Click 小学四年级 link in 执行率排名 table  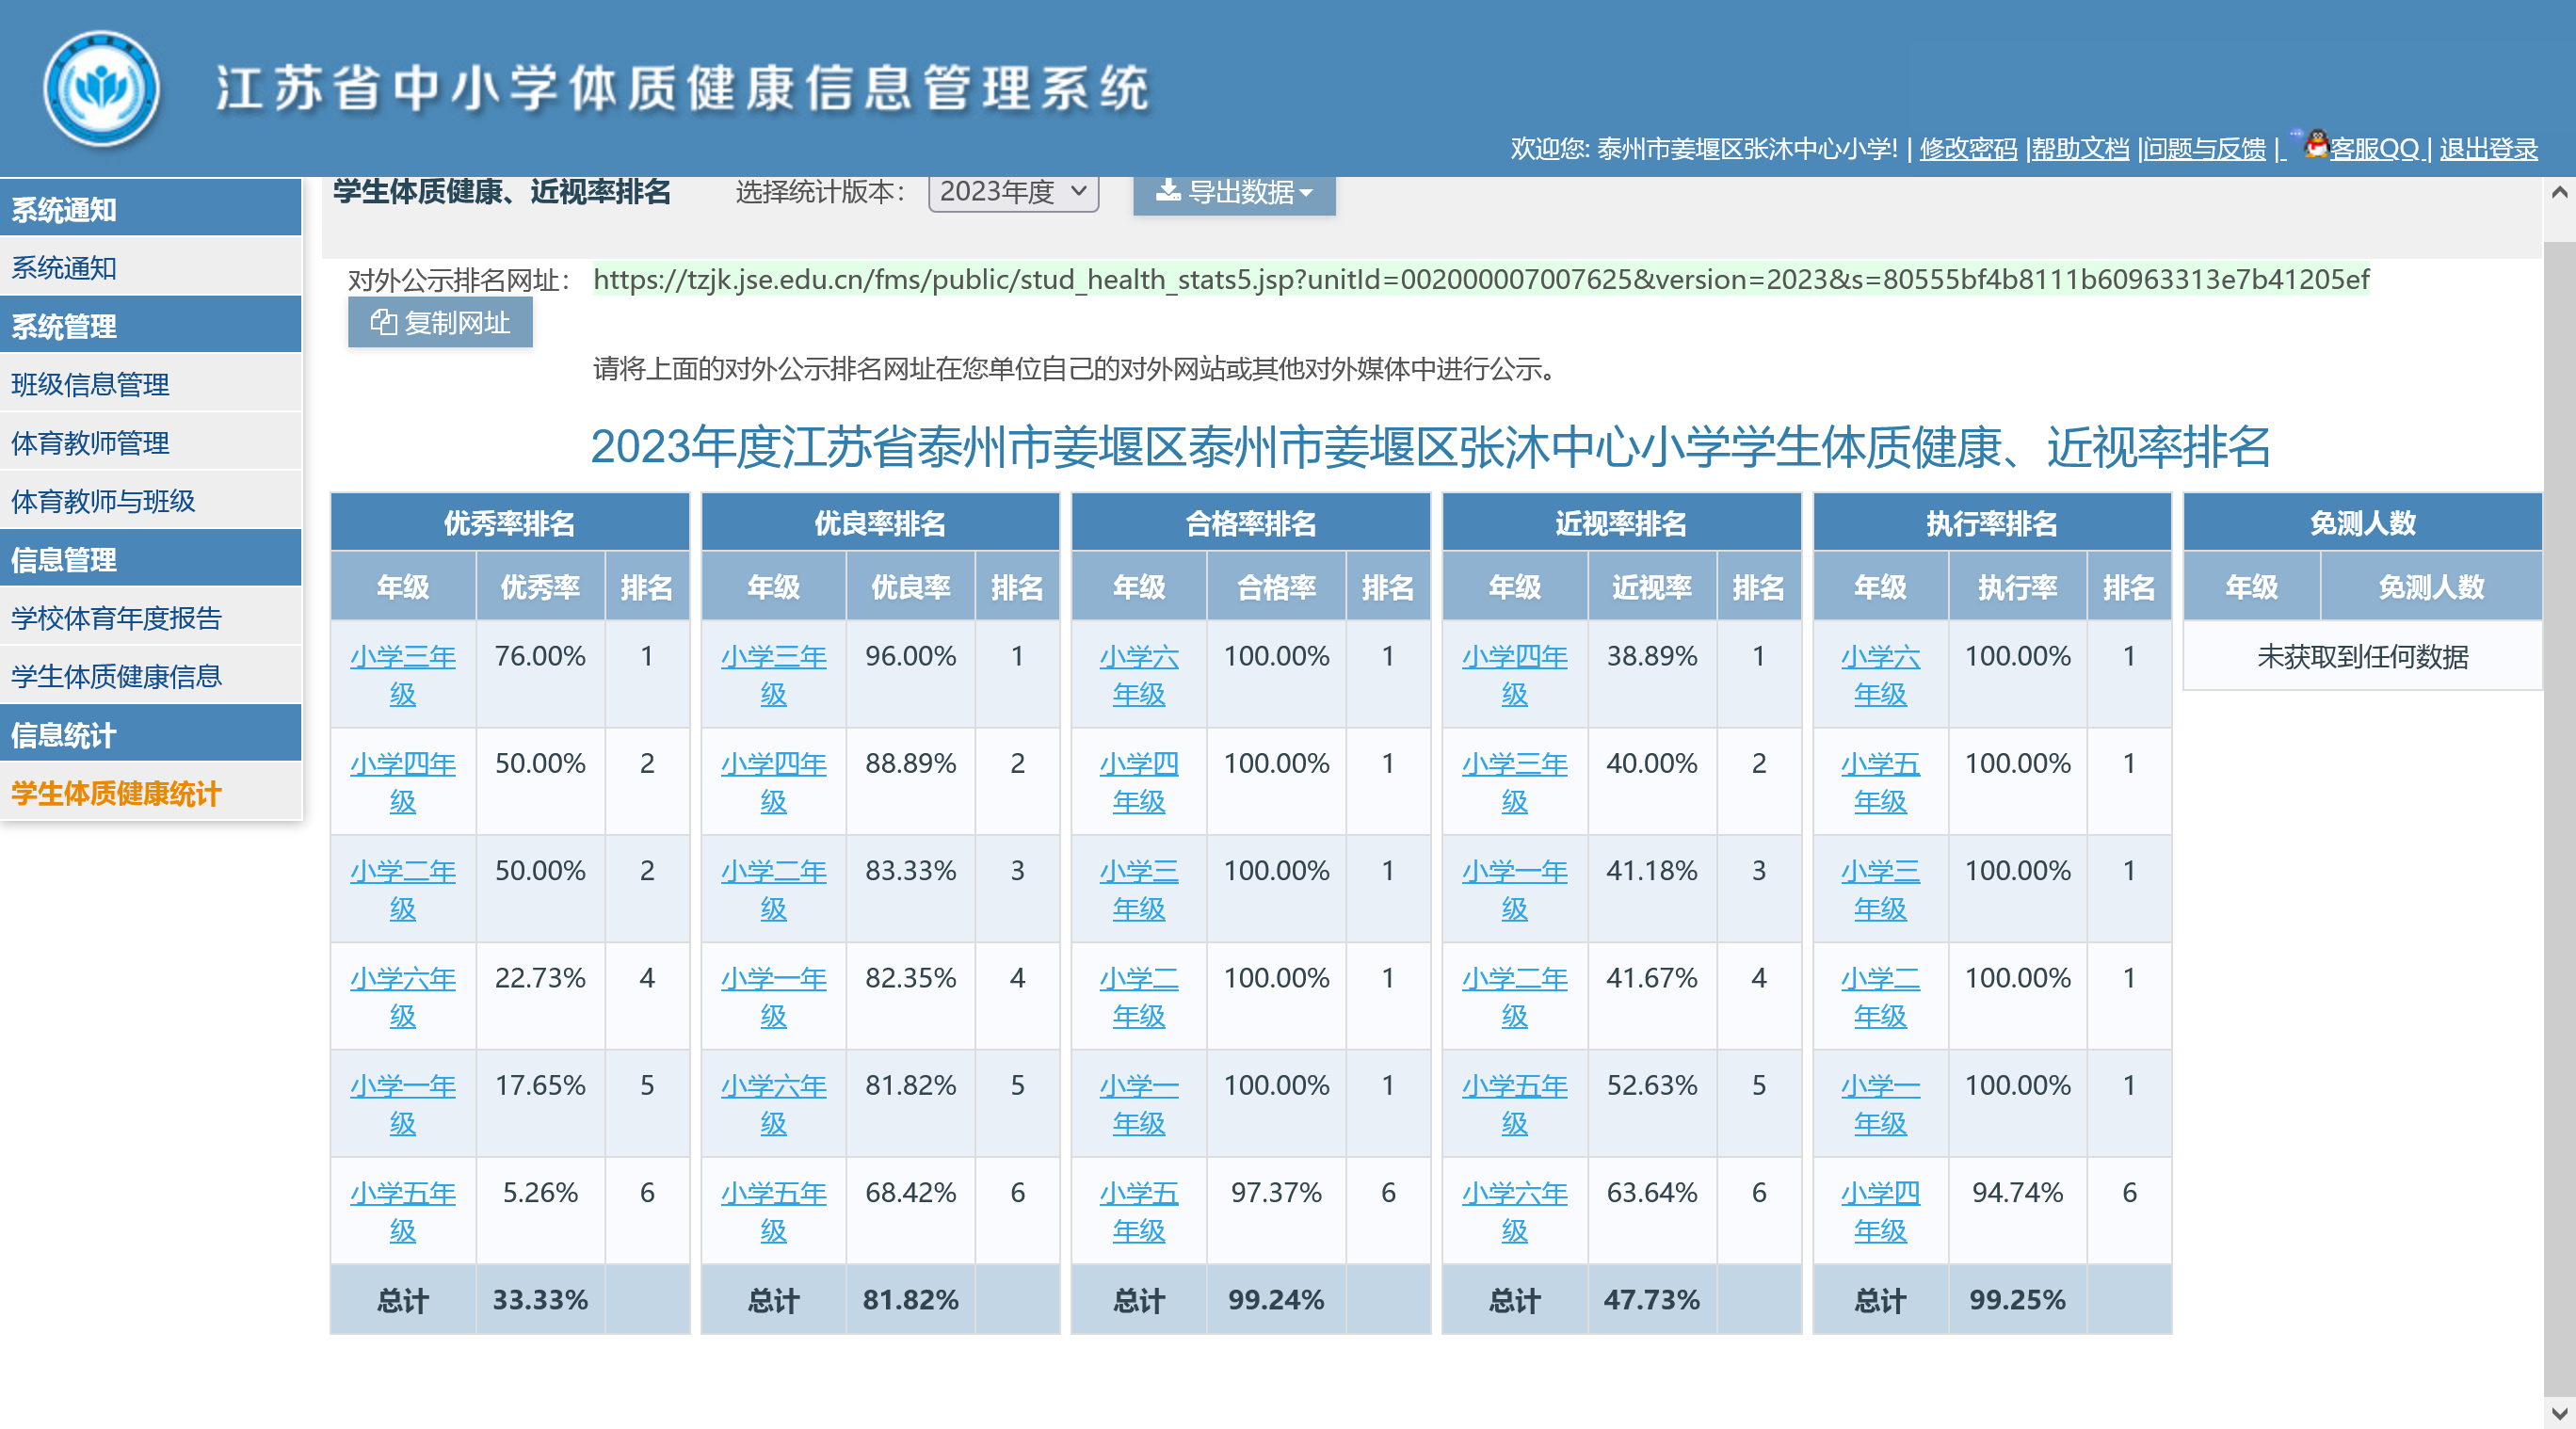coord(1880,1211)
